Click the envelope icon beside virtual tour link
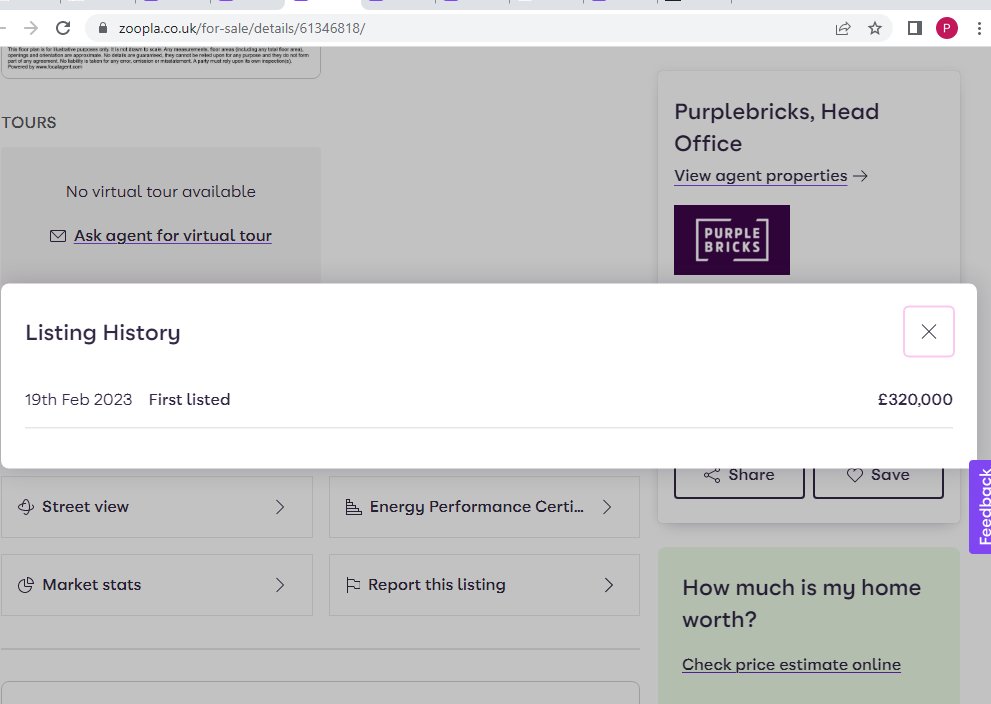The image size is (991, 704). pyautogui.click(x=58, y=235)
